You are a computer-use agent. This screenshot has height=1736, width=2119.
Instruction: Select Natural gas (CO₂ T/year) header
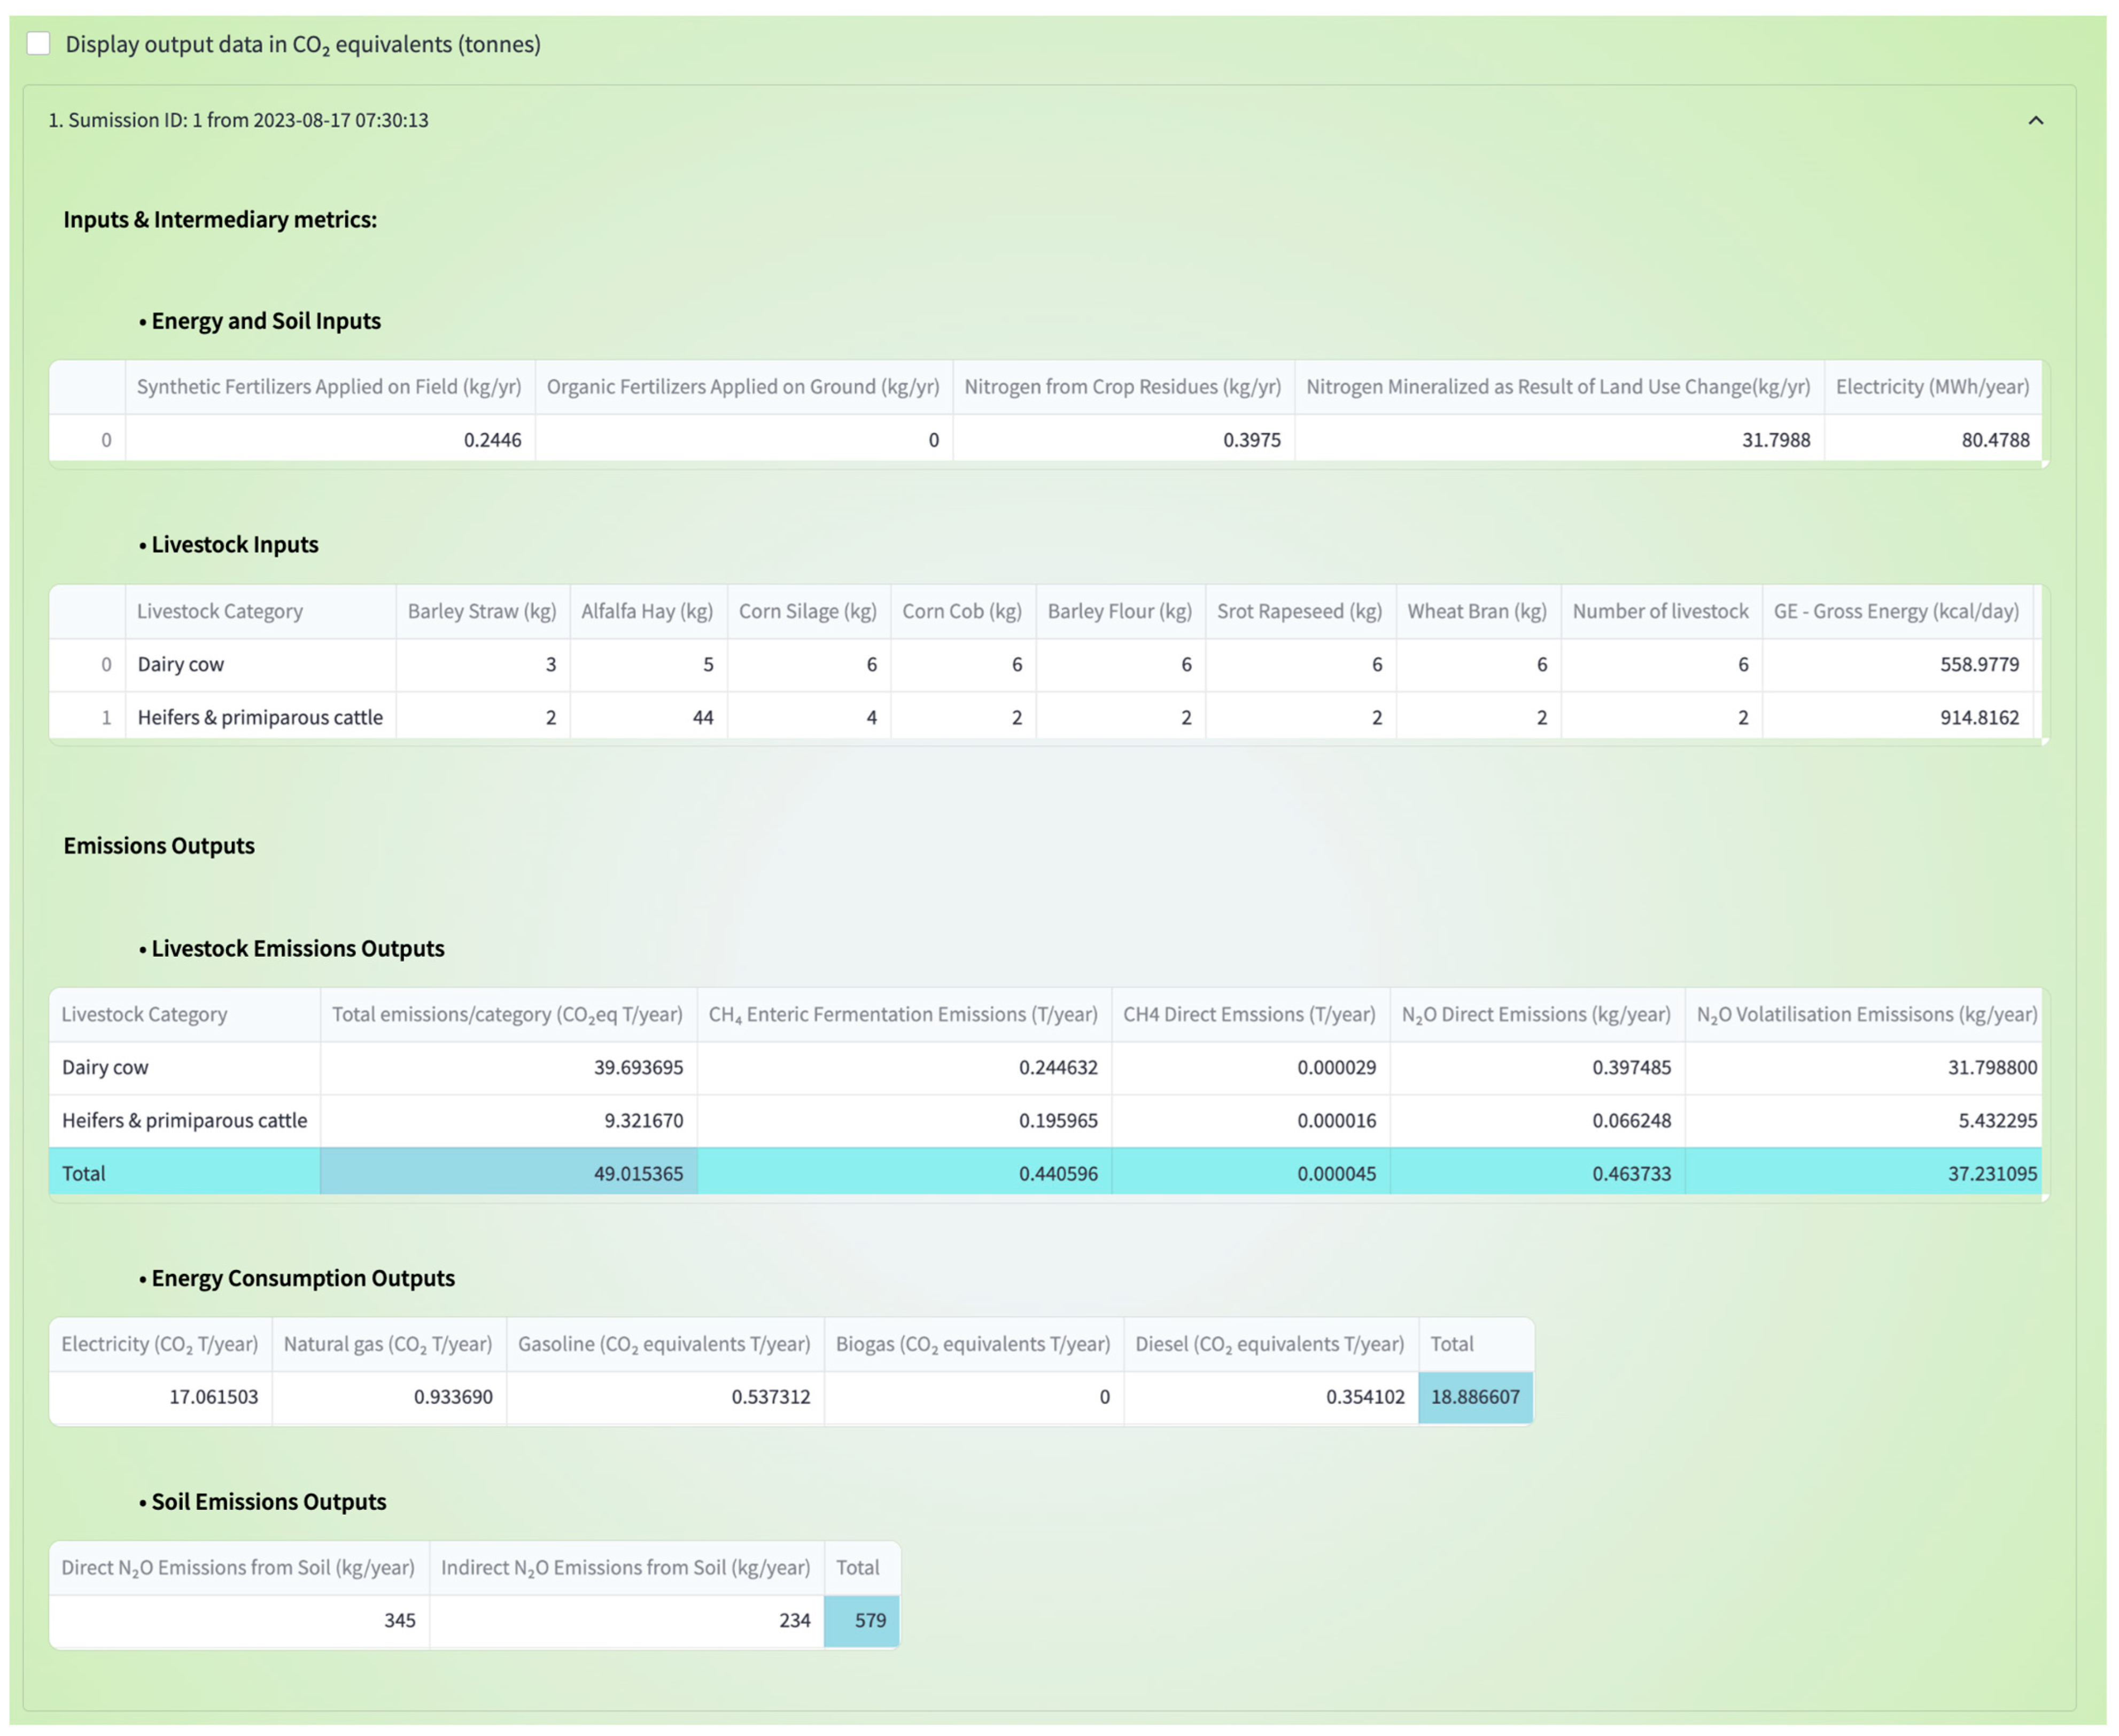click(x=388, y=1344)
